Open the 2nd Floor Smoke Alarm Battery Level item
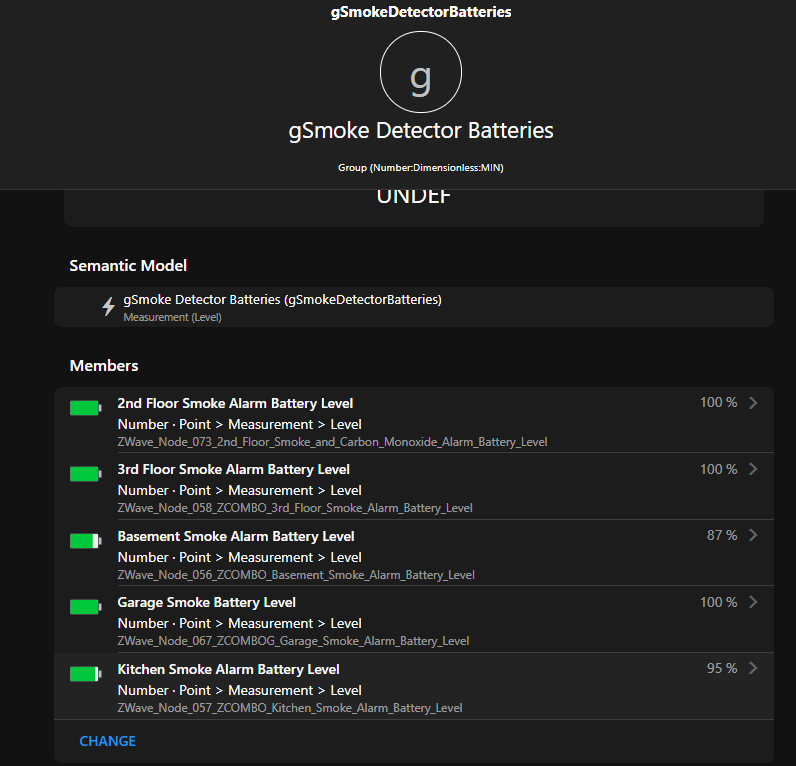Image resolution: width=796 pixels, height=766 pixels. (235, 404)
